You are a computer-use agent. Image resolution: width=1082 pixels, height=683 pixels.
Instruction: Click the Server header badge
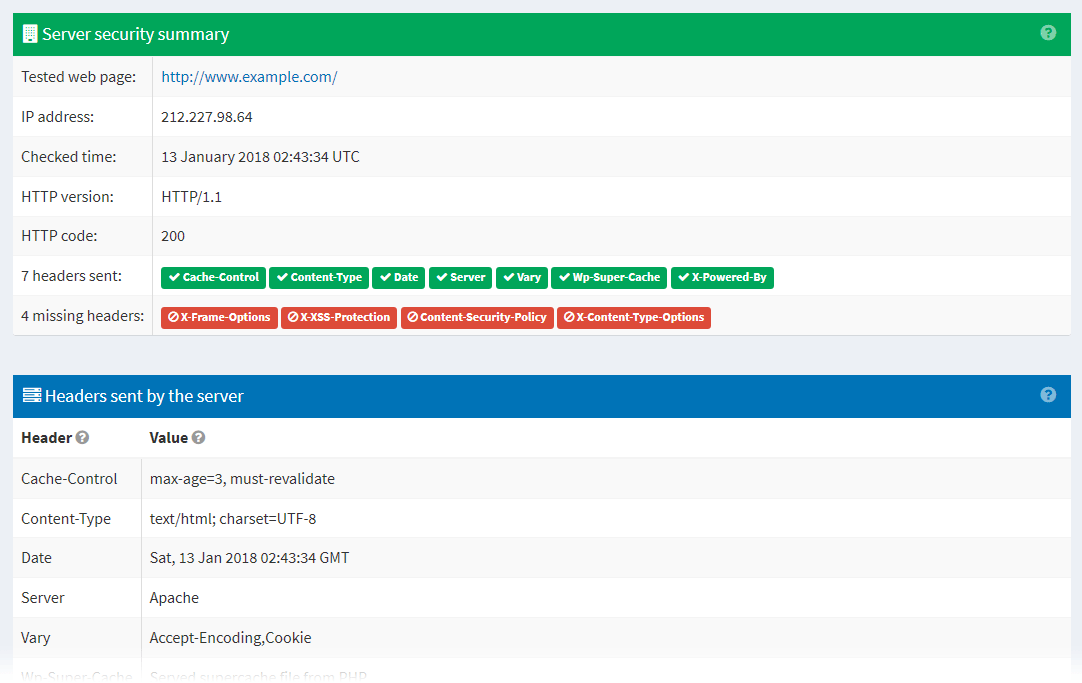pos(460,277)
